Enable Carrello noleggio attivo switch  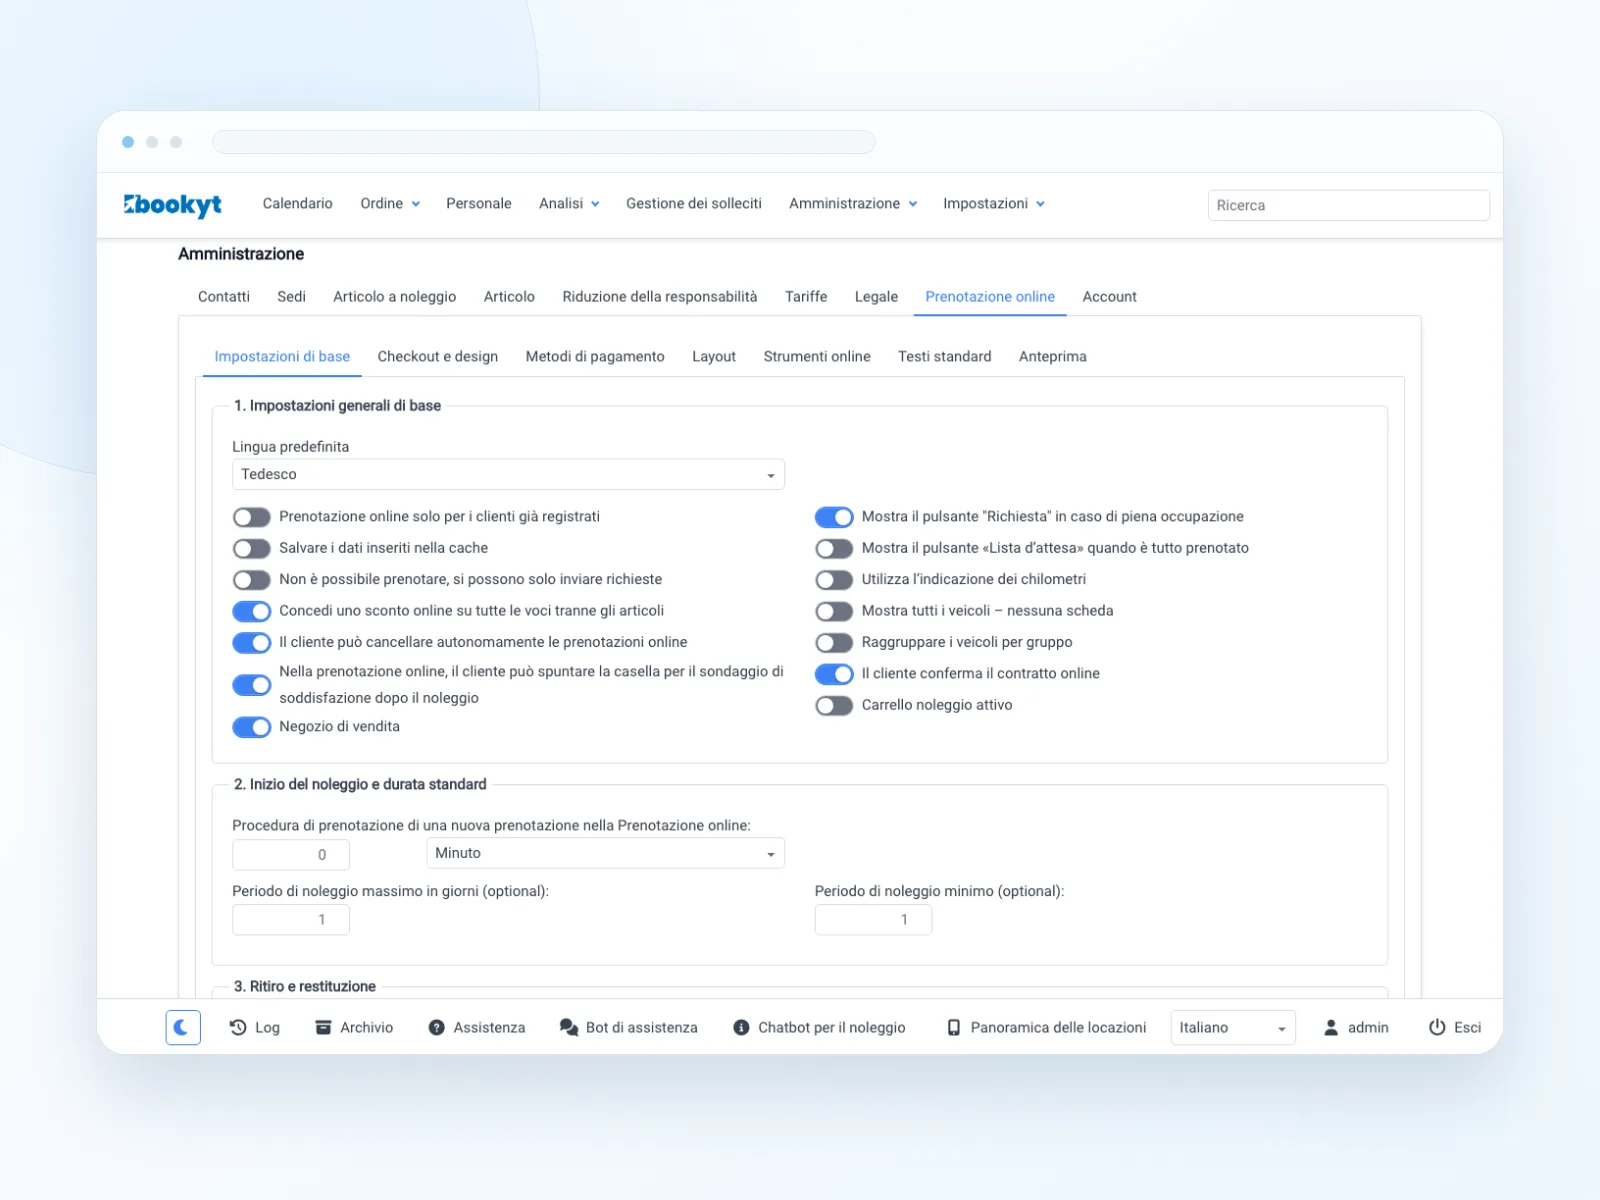[834, 705]
